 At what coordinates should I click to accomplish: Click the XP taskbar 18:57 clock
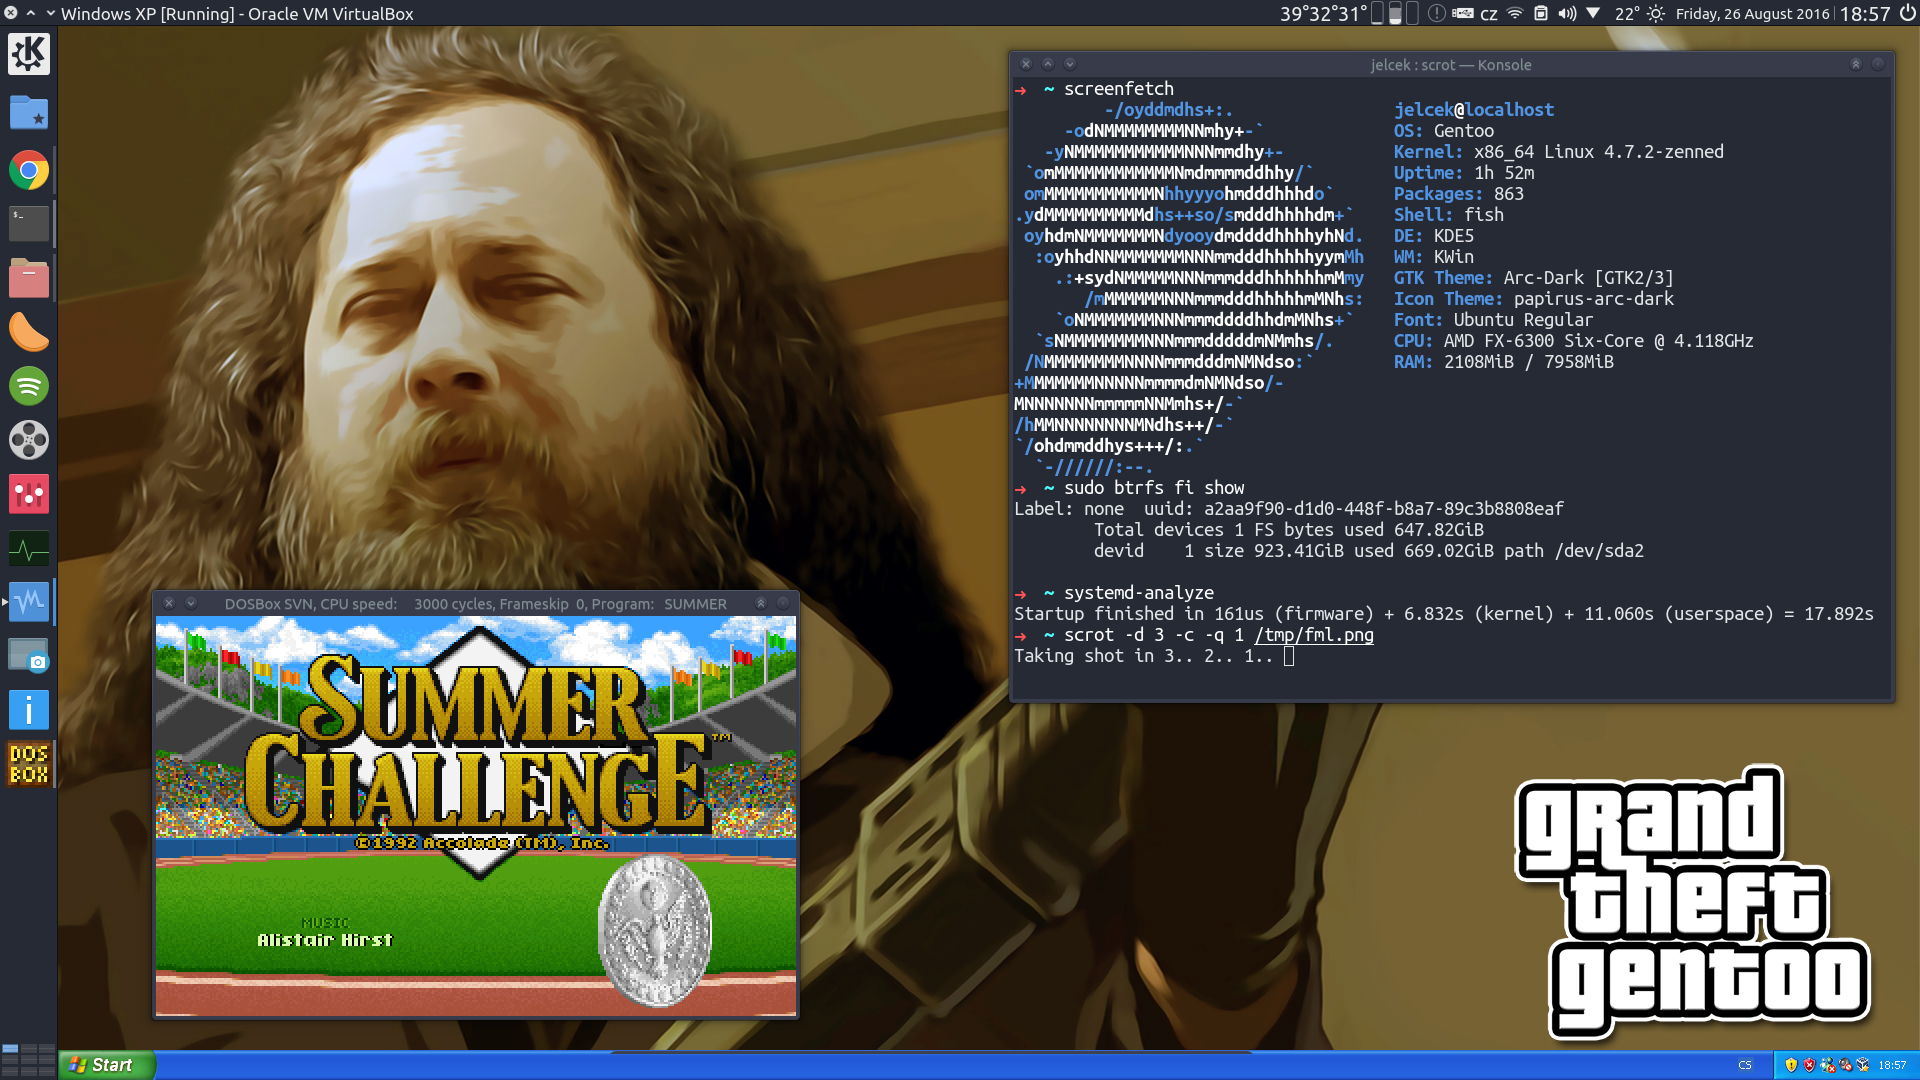pyautogui.click(x=1892, y=1065)
